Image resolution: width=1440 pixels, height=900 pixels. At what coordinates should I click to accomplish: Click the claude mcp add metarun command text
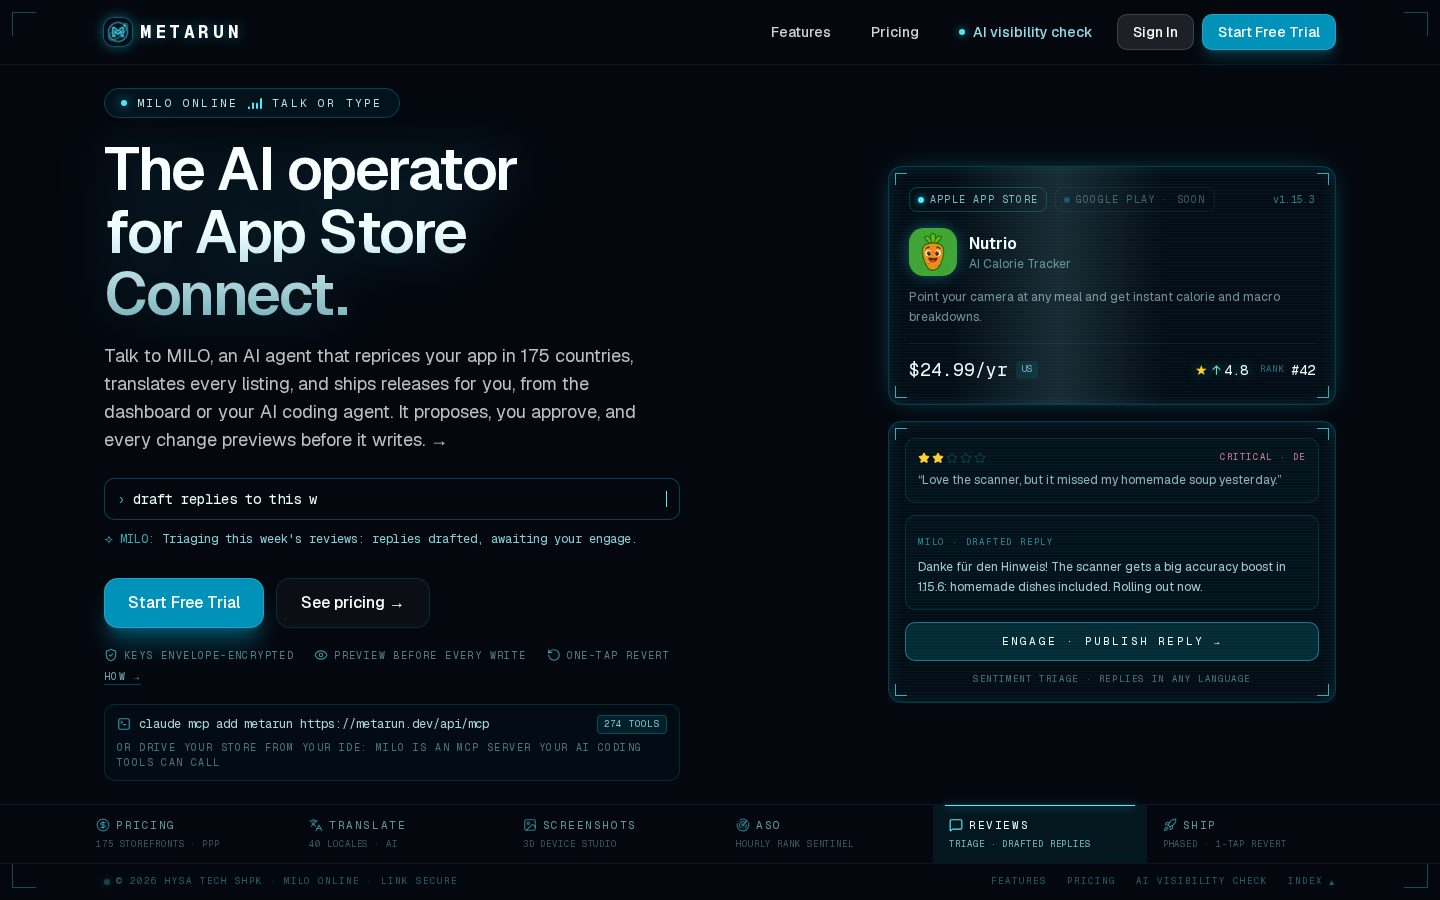(x=314, y=724)
